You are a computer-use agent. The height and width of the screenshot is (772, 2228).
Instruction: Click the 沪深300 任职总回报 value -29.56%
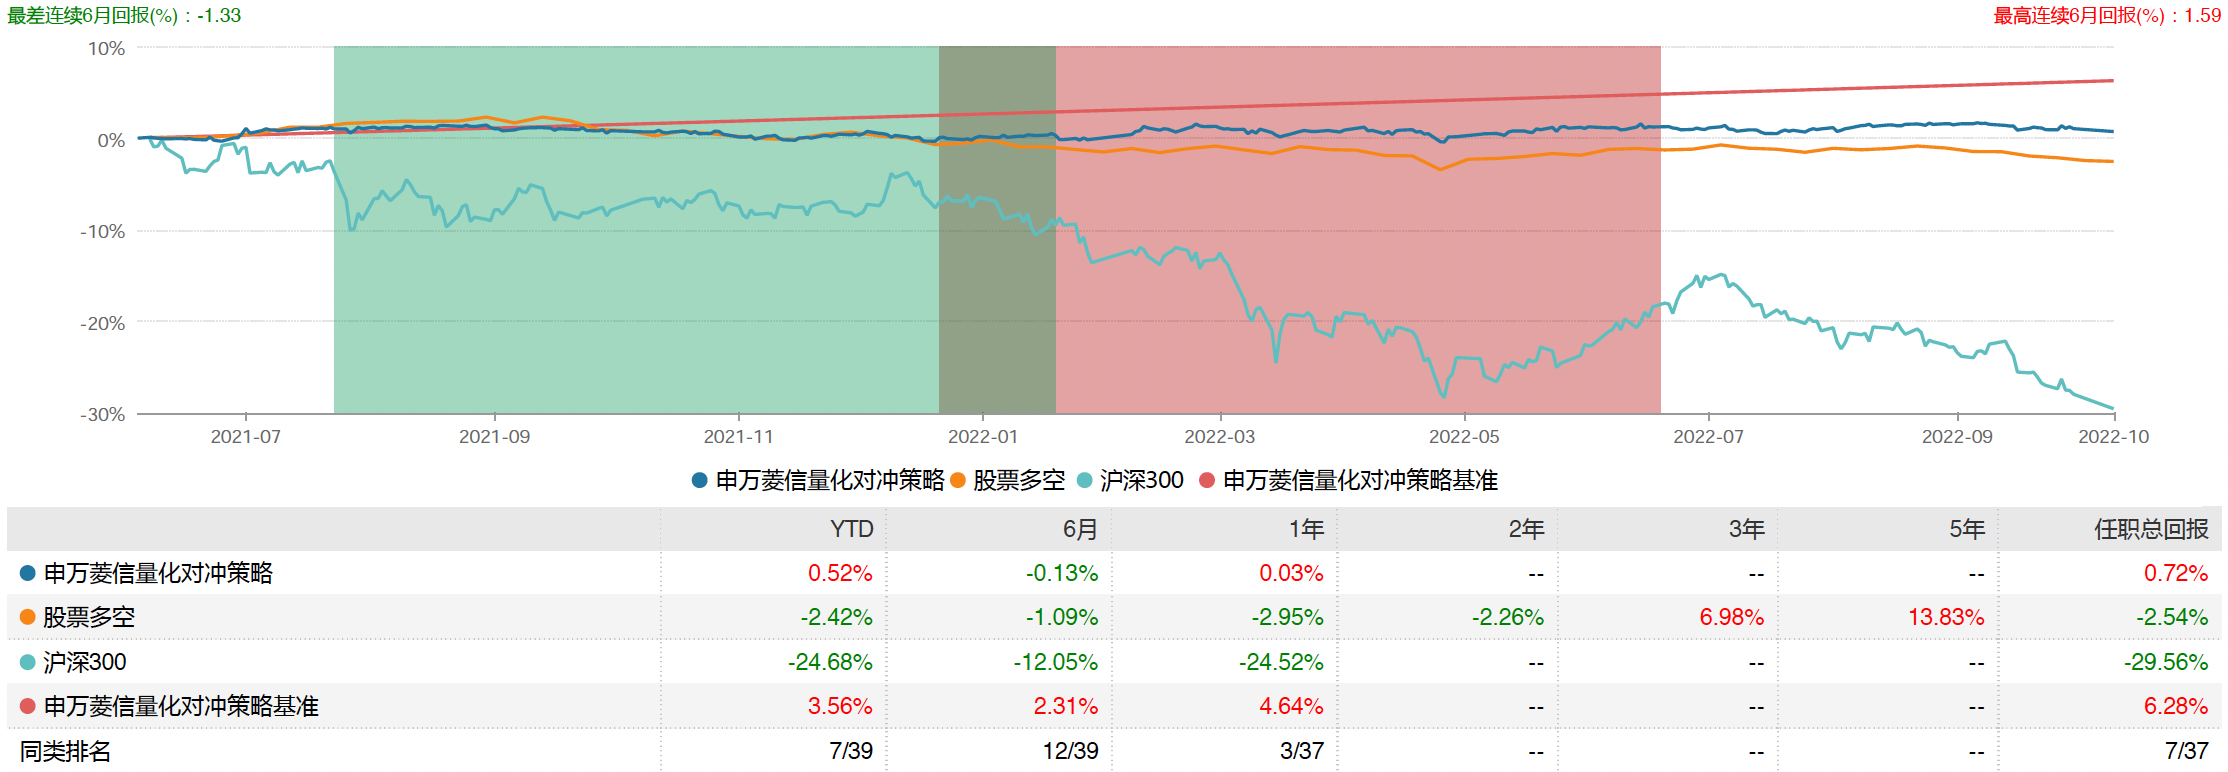[x=2166, y=662]
